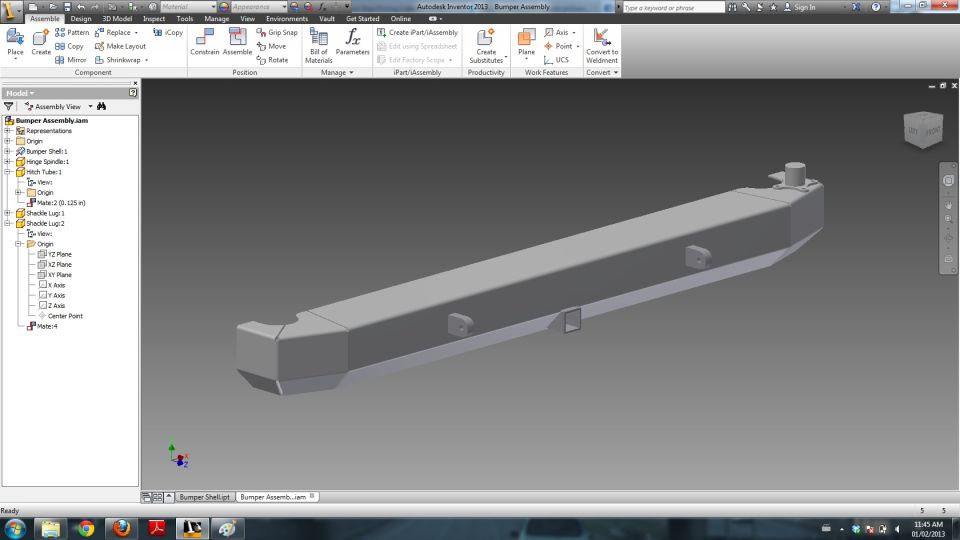Viewport: 960px width, 540px height.
Task: Open the Help question mark button
Action: pos(876,7)
